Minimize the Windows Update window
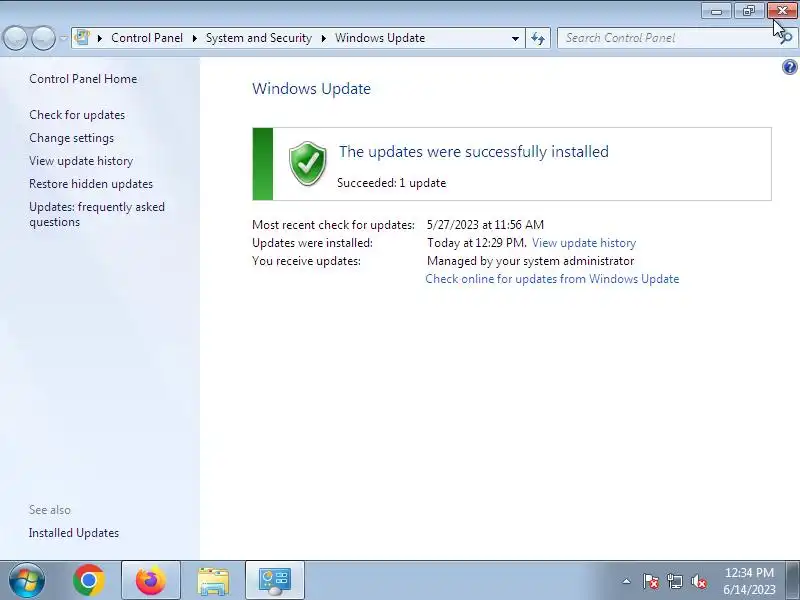The width and height of the screenshot is (800, 600). click(x=716, y=11)
